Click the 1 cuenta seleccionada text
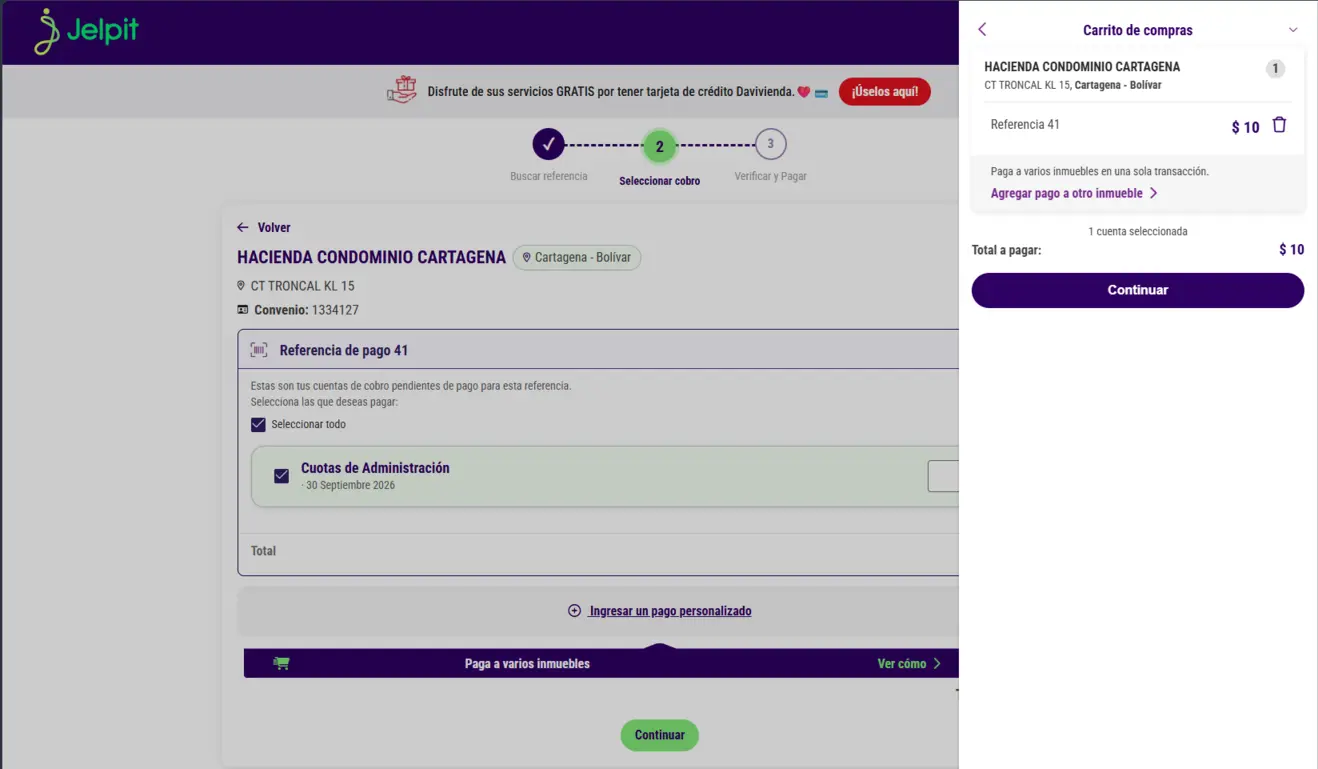 click(1138, 231)
